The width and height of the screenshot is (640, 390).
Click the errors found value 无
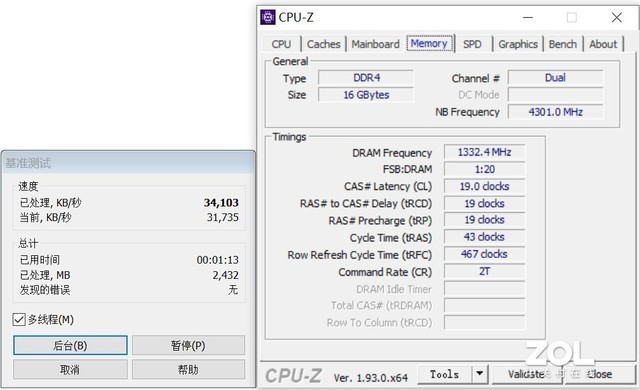(233, 290)
